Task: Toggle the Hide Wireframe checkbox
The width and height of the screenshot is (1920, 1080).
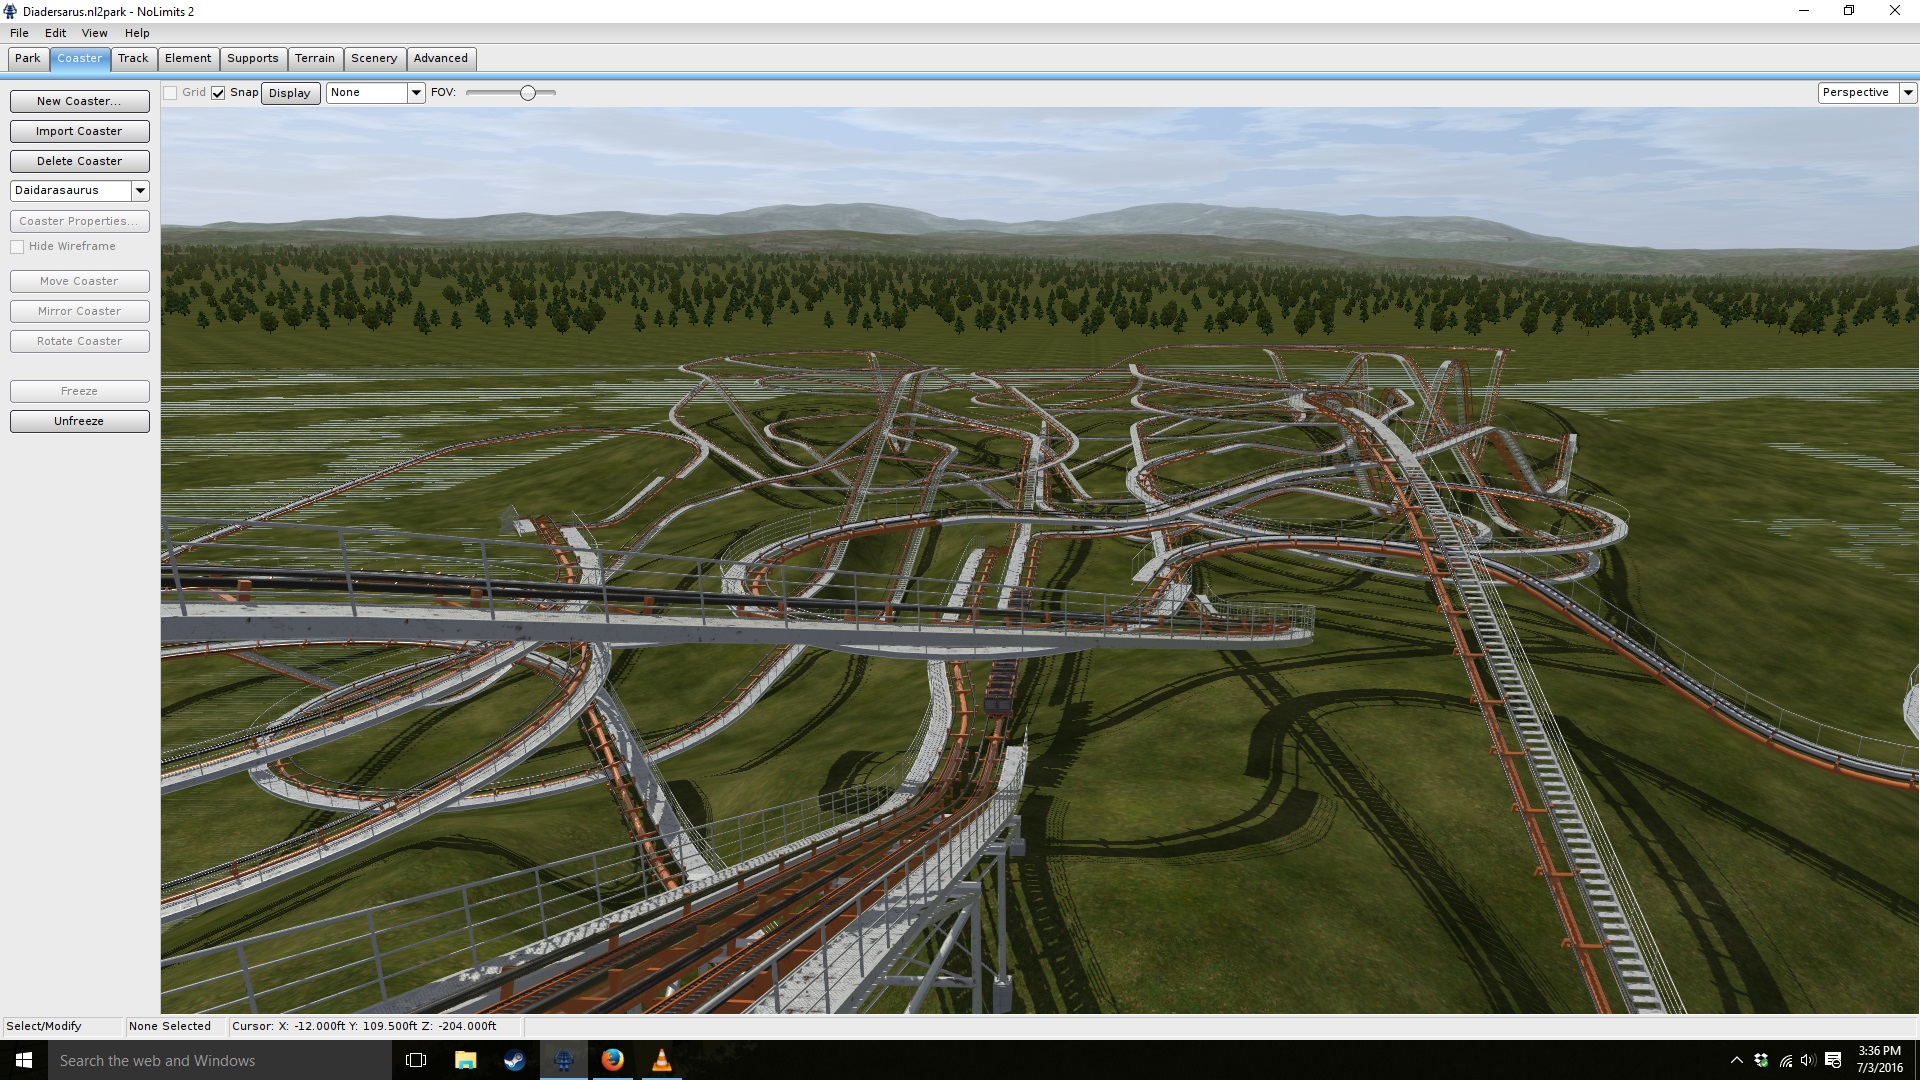Action: click(17, 247)
